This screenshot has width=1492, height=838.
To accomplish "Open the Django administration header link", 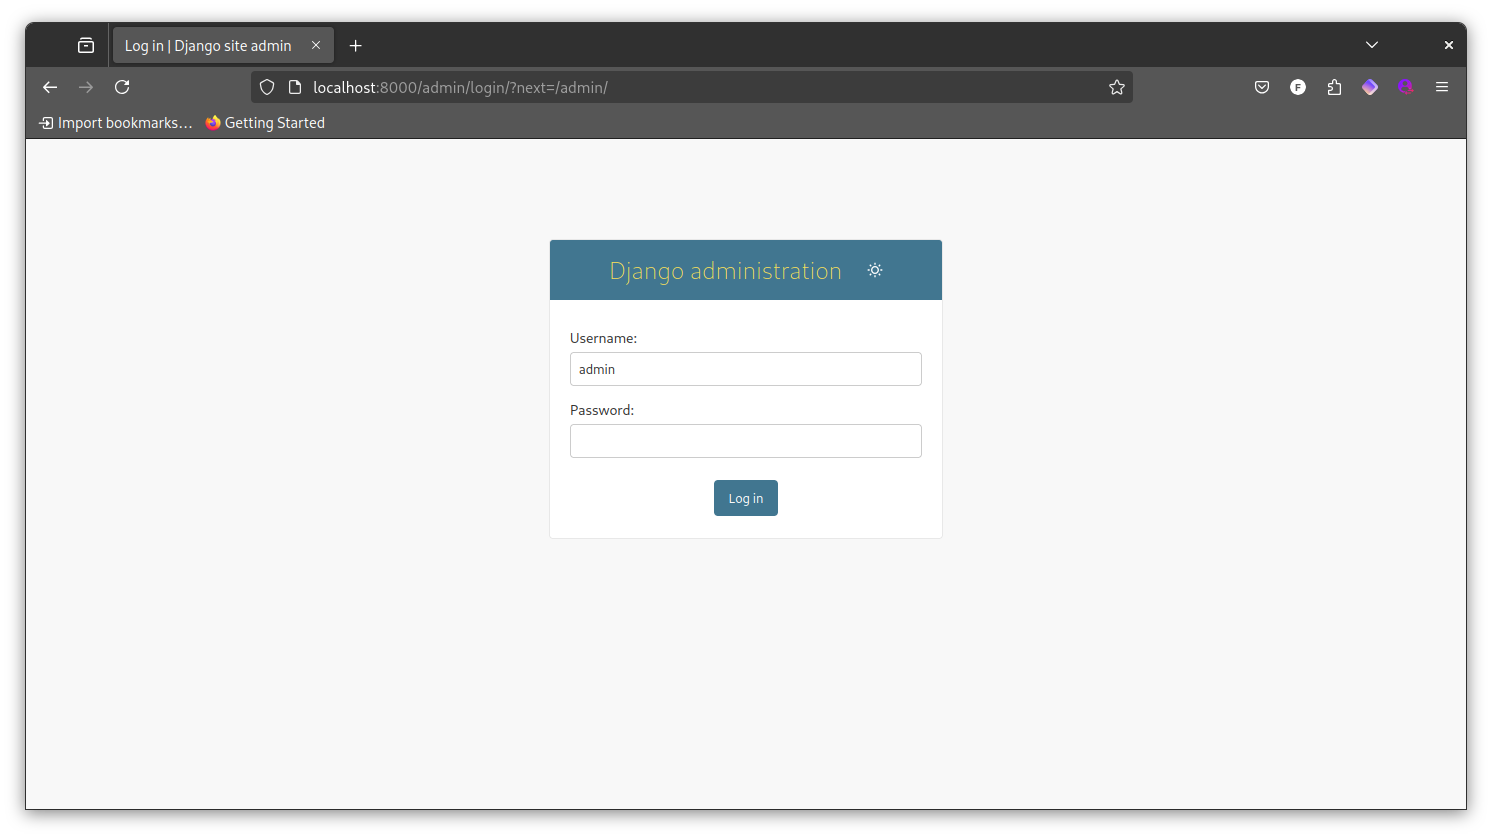I will coord(725,271).
